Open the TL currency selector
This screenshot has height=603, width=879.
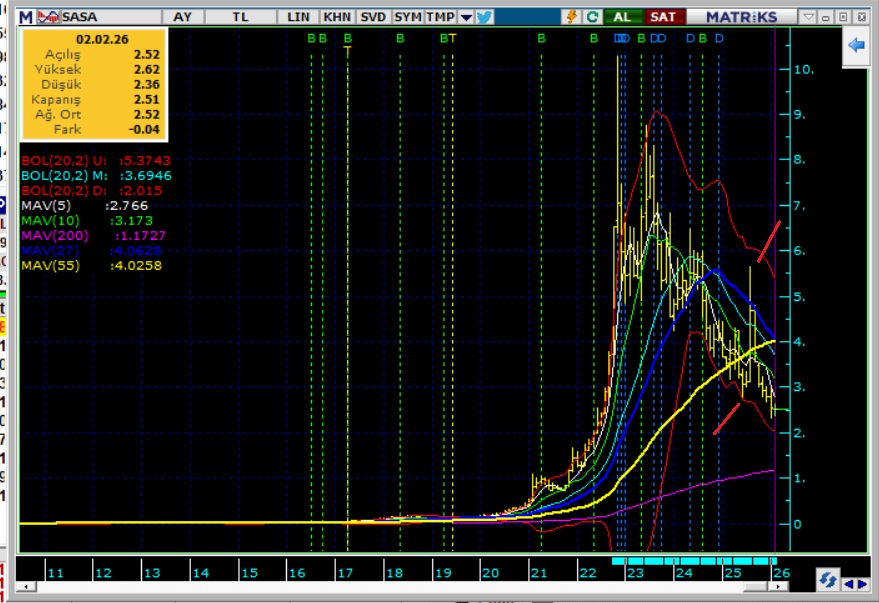coord(240,17)
